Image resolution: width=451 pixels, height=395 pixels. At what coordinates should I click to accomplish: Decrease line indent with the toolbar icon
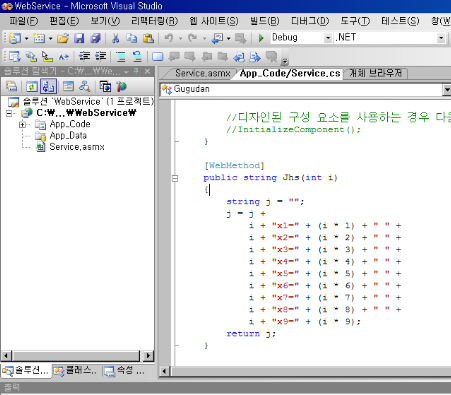[84, 57]
